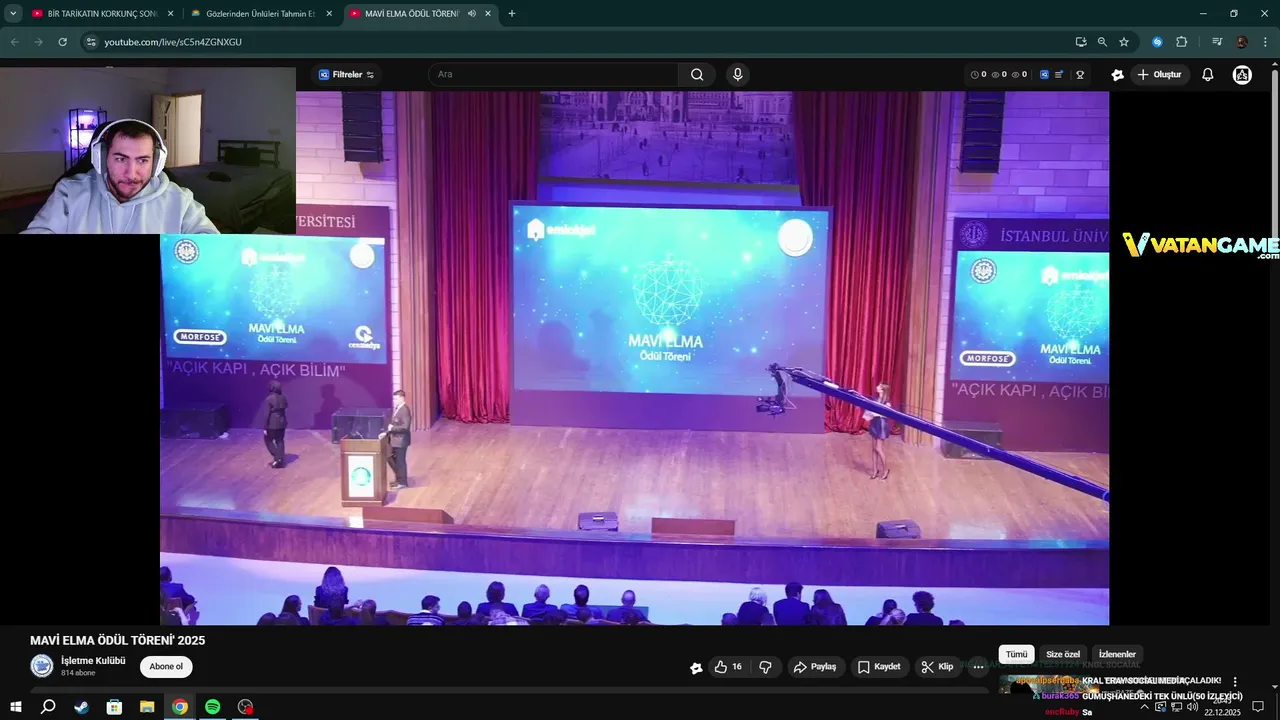Image resolution: width=1280 pixels, height=720 pixels.
Task: Open Steam from the taskbar
Action: 81,707
